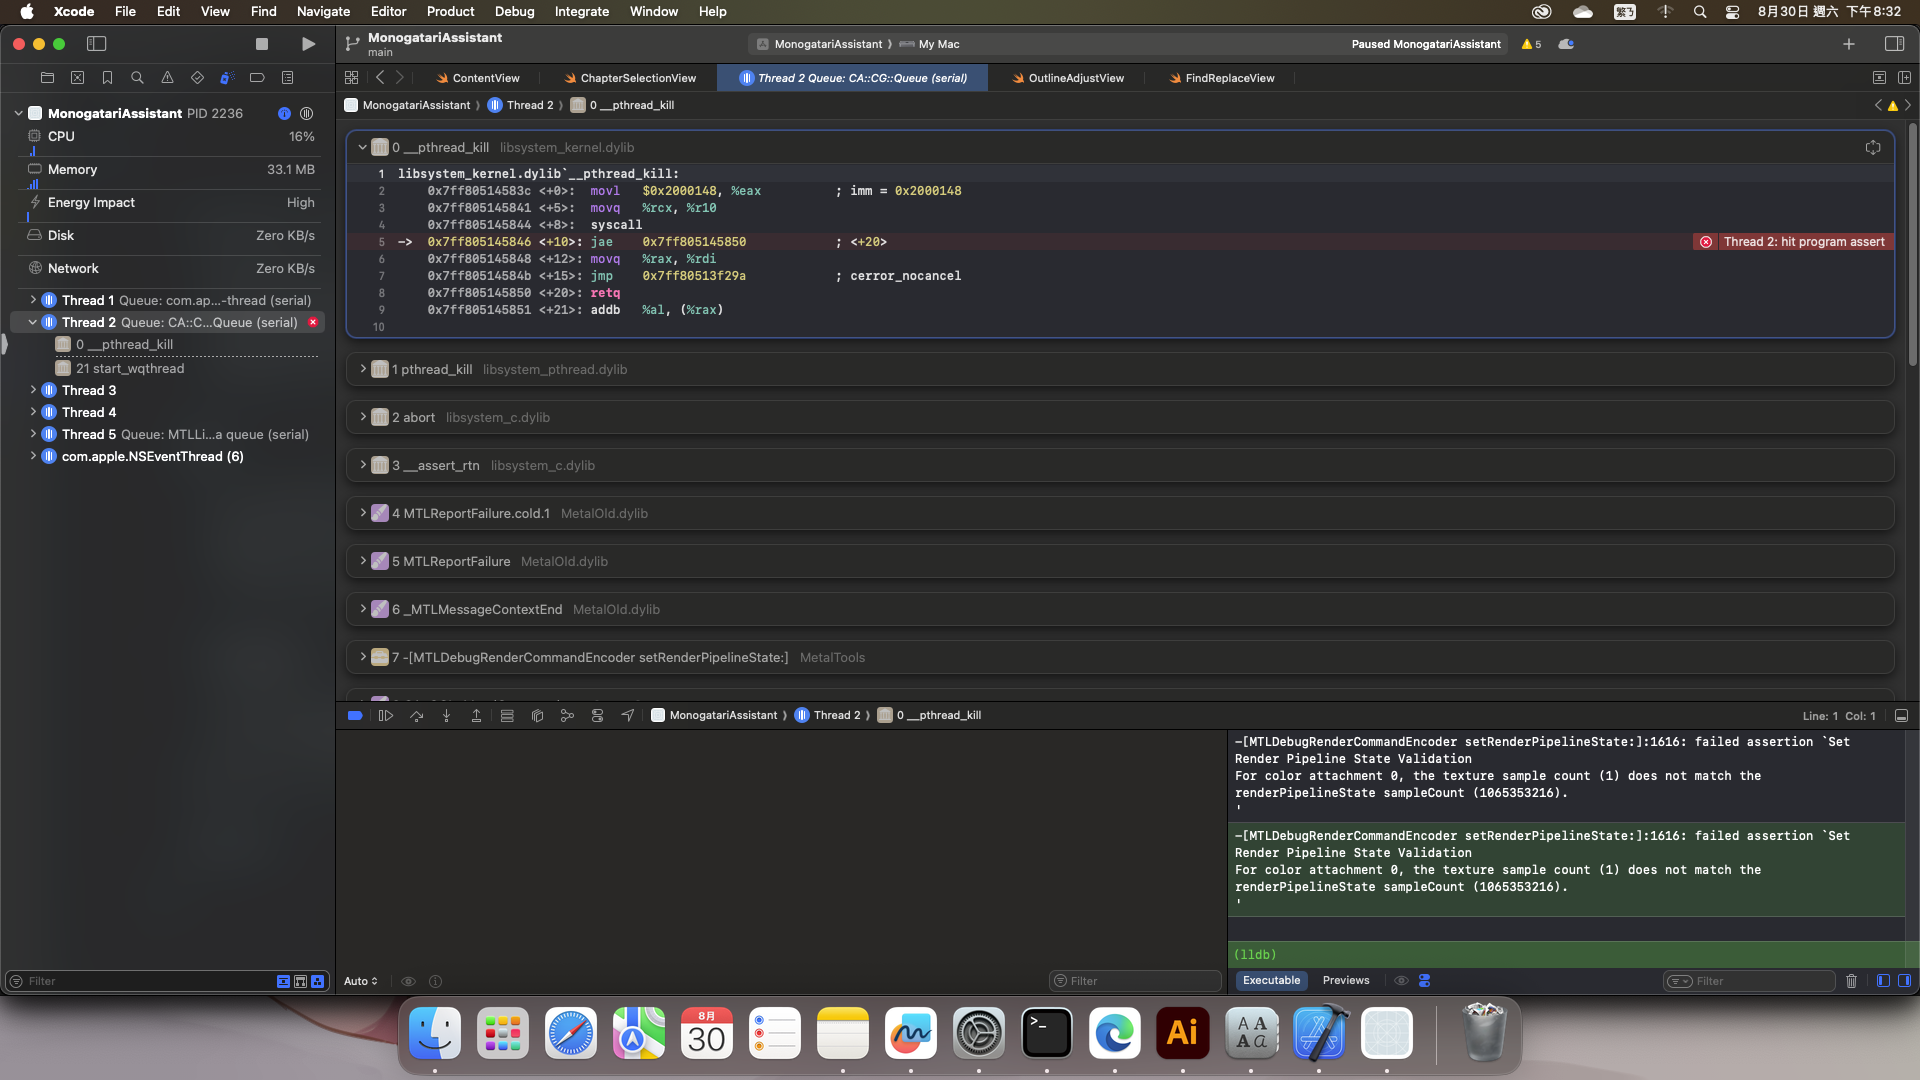
Task: Open the Integrate menu
Action: coord(582,11)
